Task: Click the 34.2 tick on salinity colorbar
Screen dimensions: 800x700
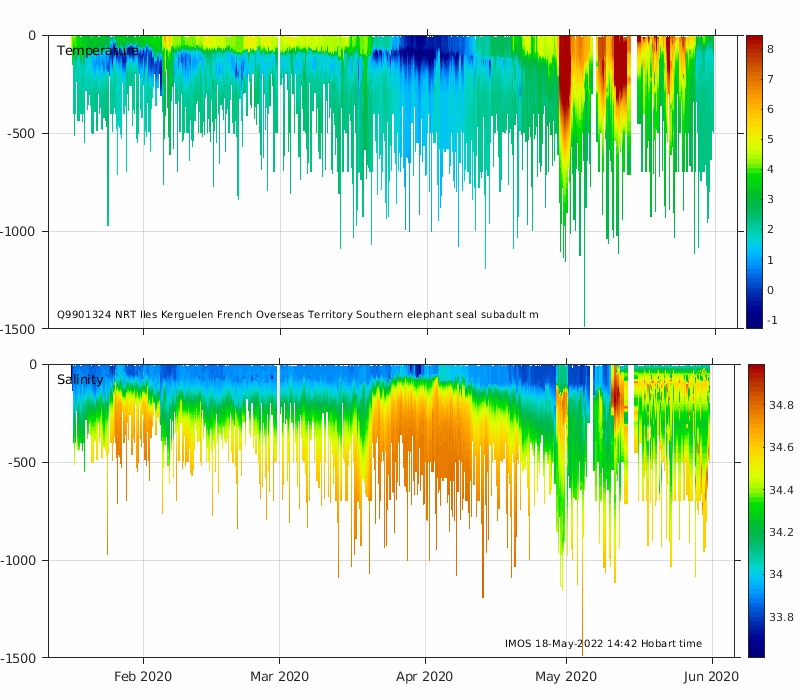Action: pos(781,532)
